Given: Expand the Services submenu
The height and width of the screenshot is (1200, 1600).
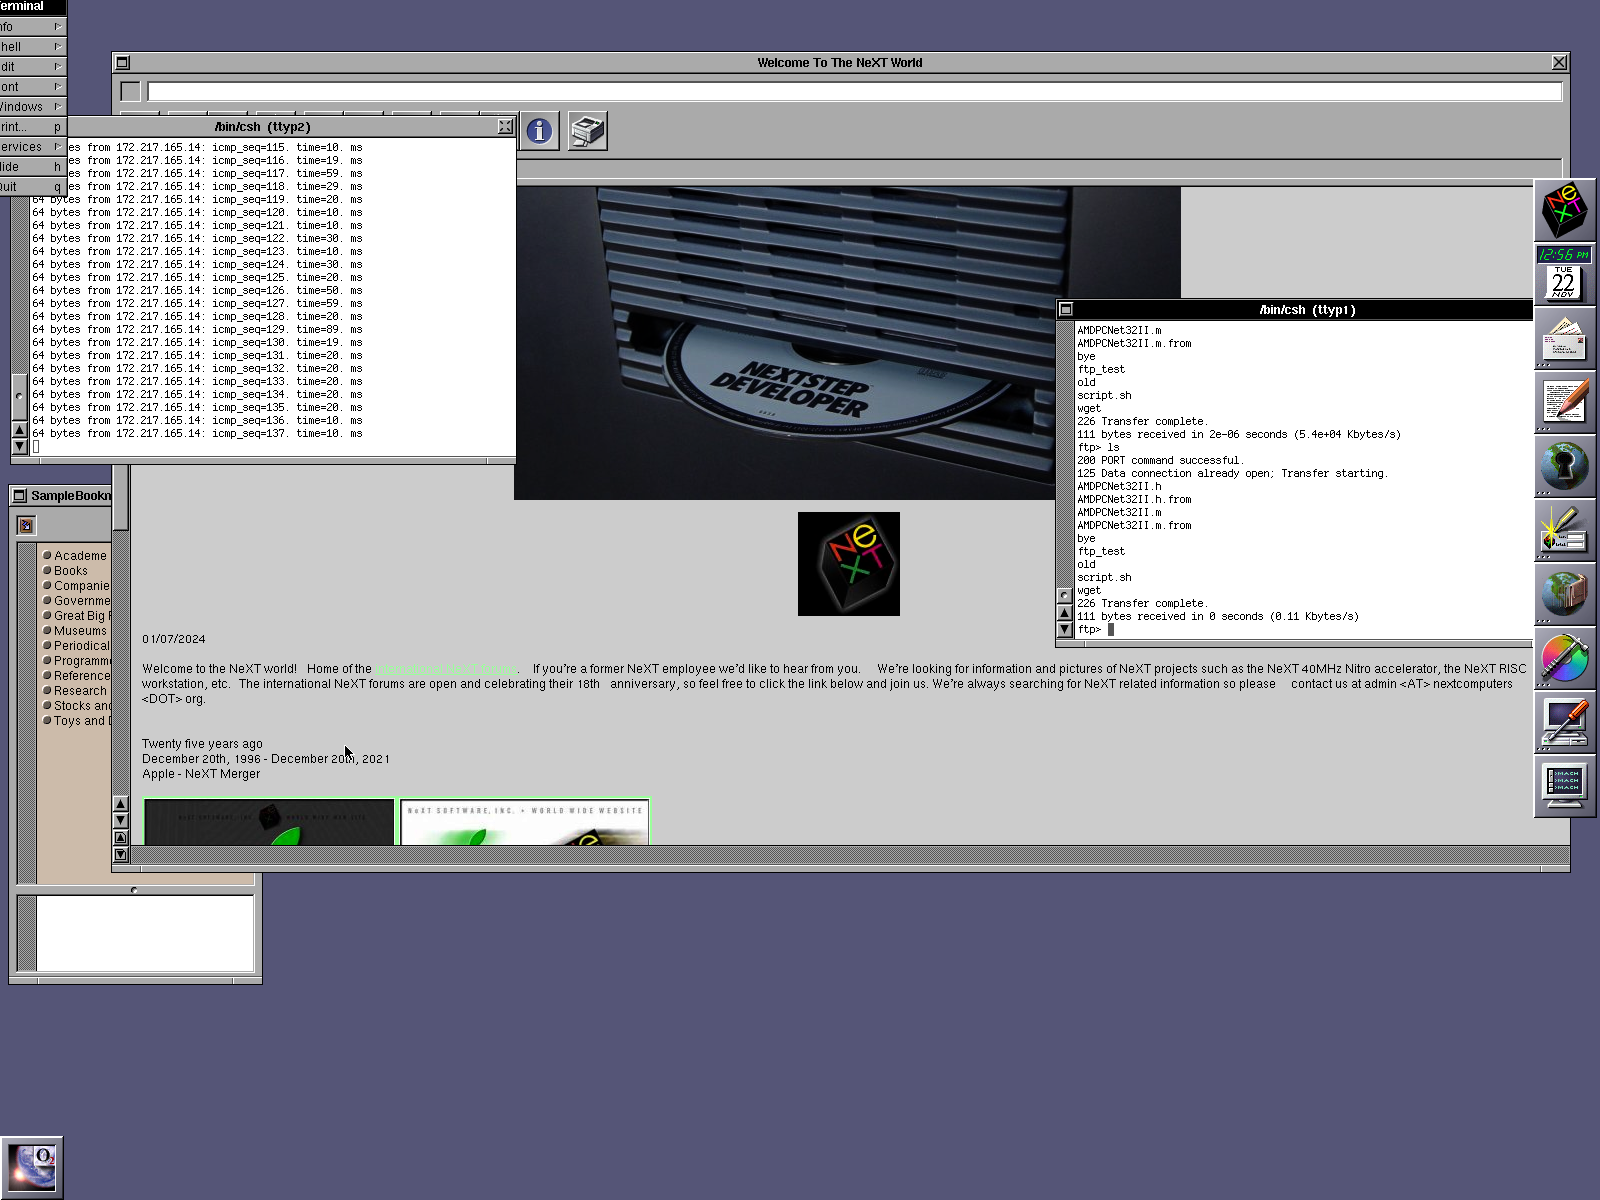Looking at the screenshot, I should 32,147.
